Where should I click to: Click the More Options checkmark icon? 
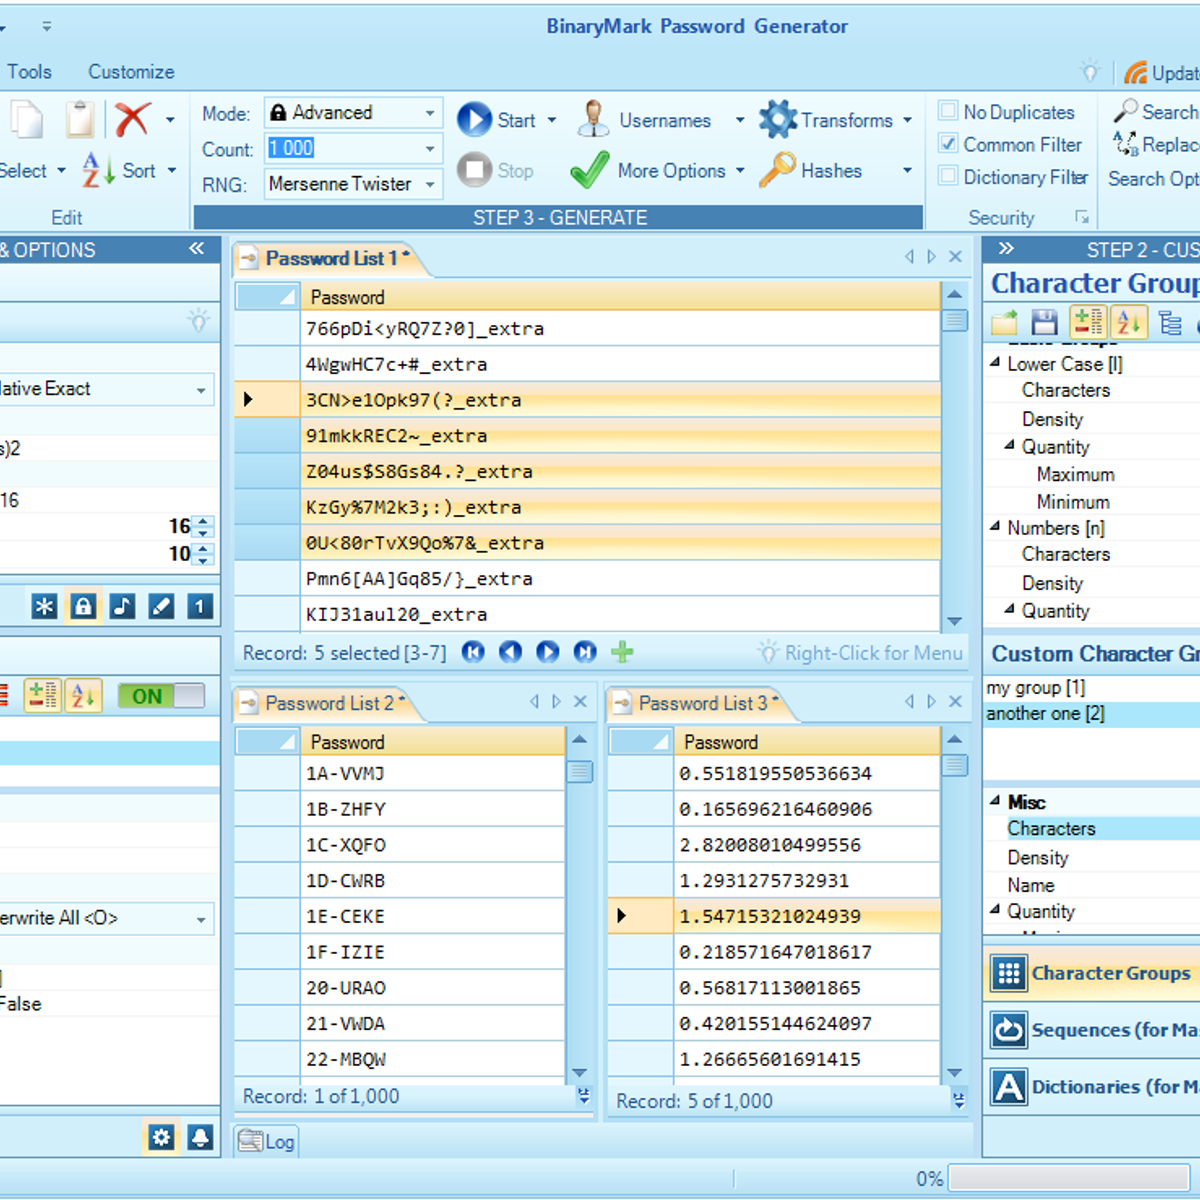coord(590,170)
